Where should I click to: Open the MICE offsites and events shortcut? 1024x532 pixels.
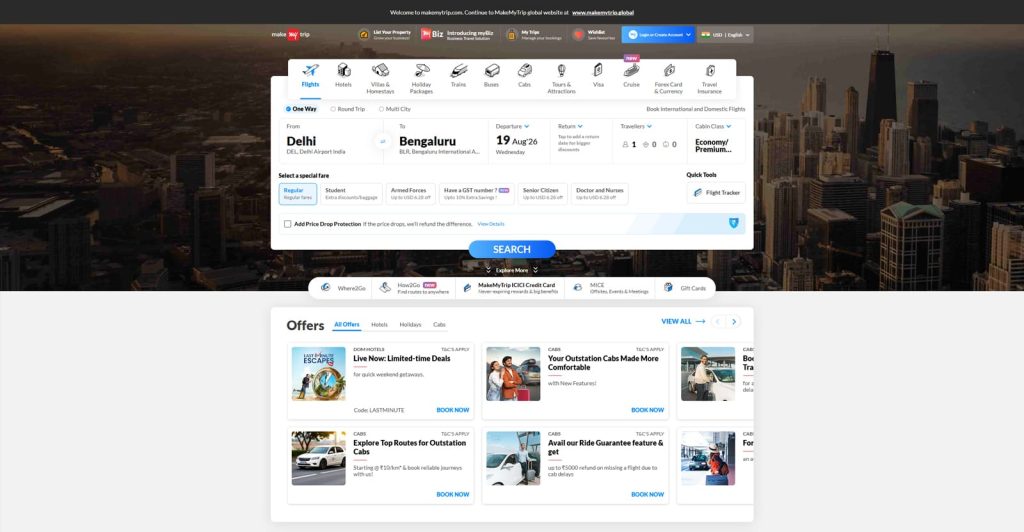coord(610,288)
